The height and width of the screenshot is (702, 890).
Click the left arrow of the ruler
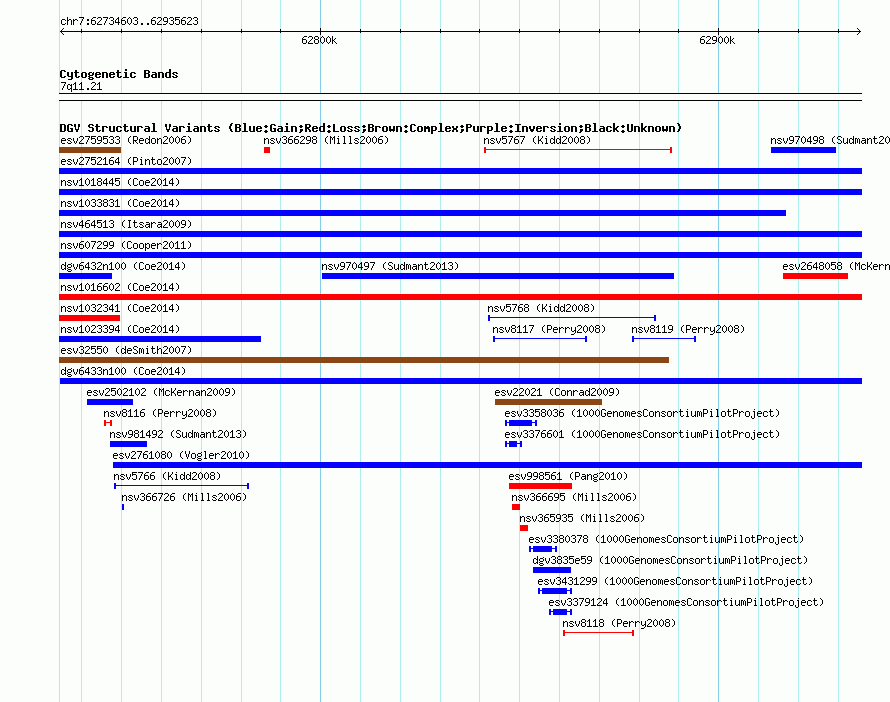(62, 32)
